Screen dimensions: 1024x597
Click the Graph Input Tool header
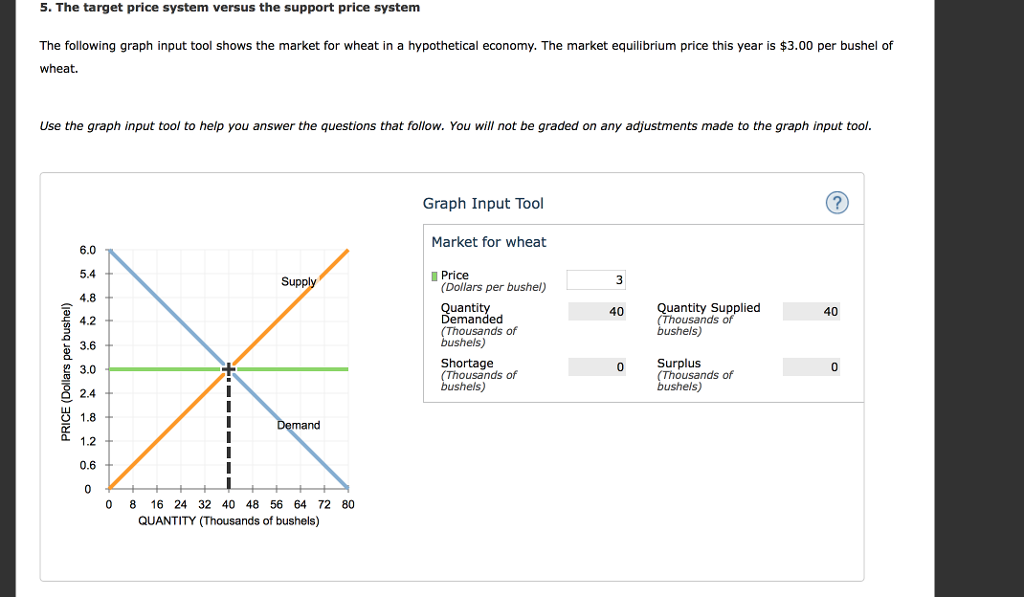click(x=483, y=203)
